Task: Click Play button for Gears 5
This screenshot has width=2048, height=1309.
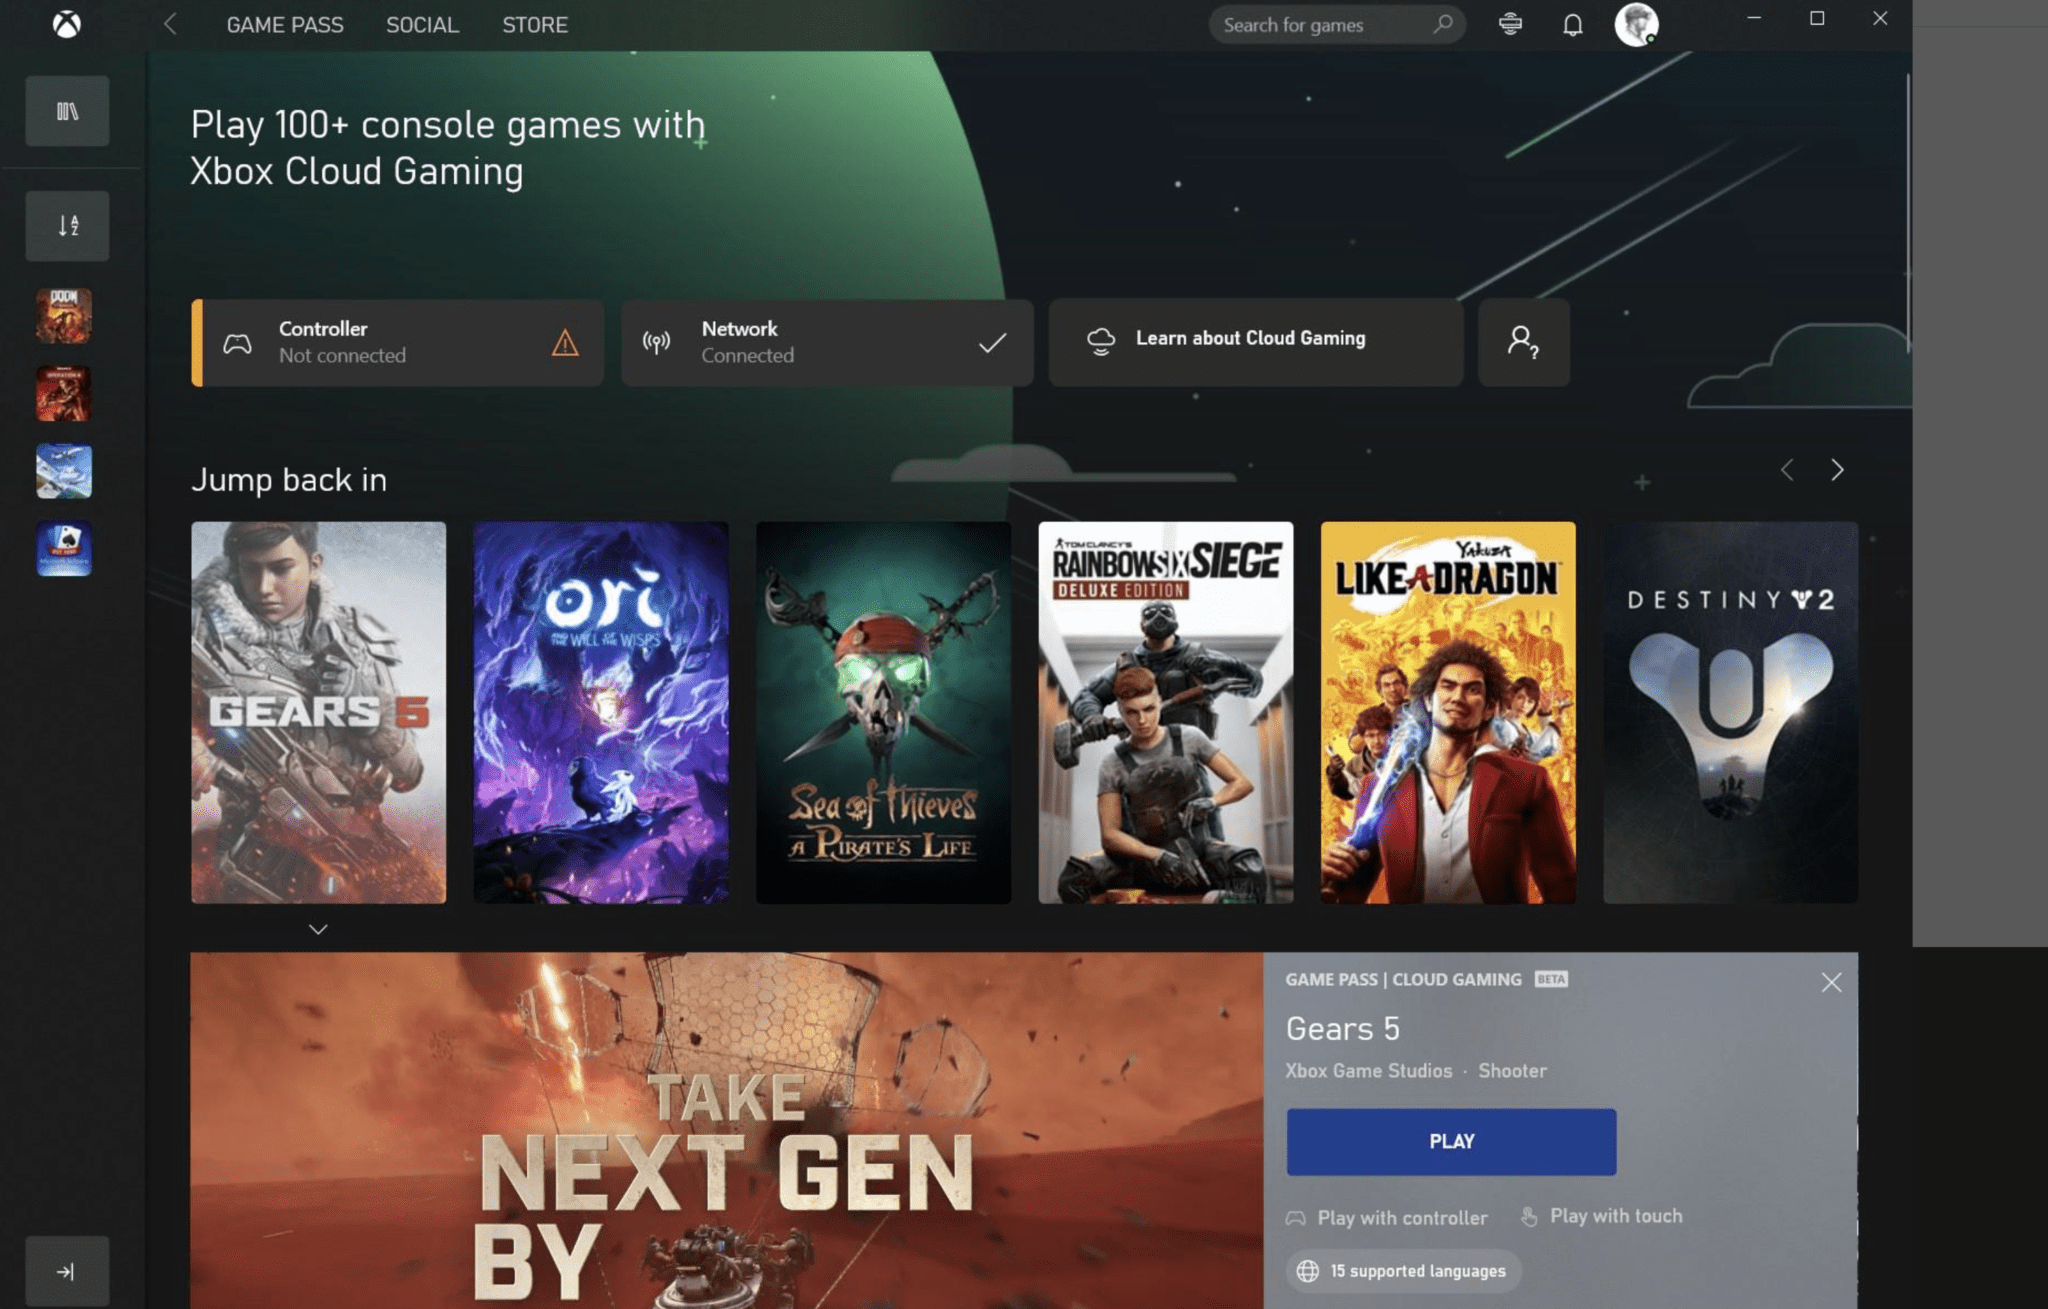Action: click(x=1449, y=1140)
